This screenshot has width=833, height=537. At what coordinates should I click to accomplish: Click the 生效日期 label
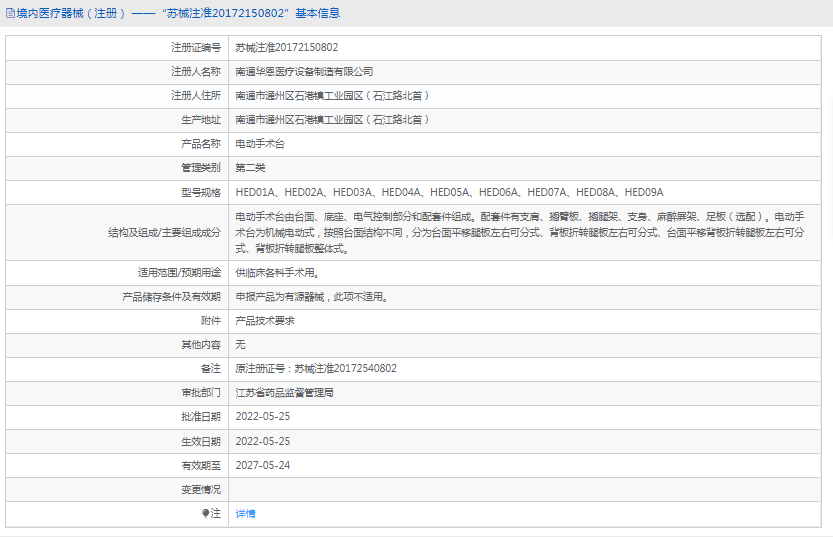pyautogui.click(x=201, y=441)
